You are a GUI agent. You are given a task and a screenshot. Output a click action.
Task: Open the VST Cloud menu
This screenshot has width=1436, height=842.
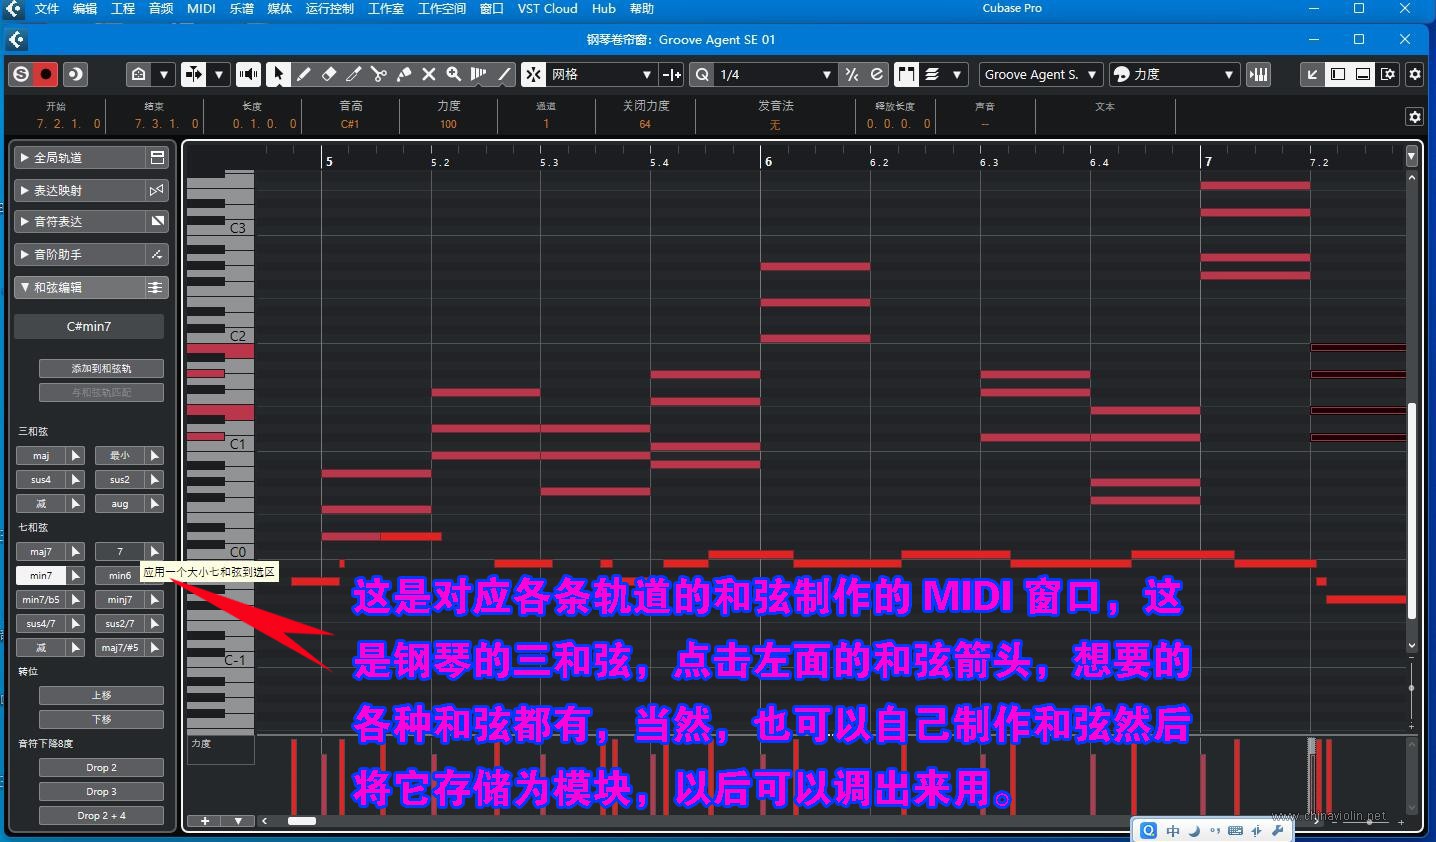click(x=547, y=9)
